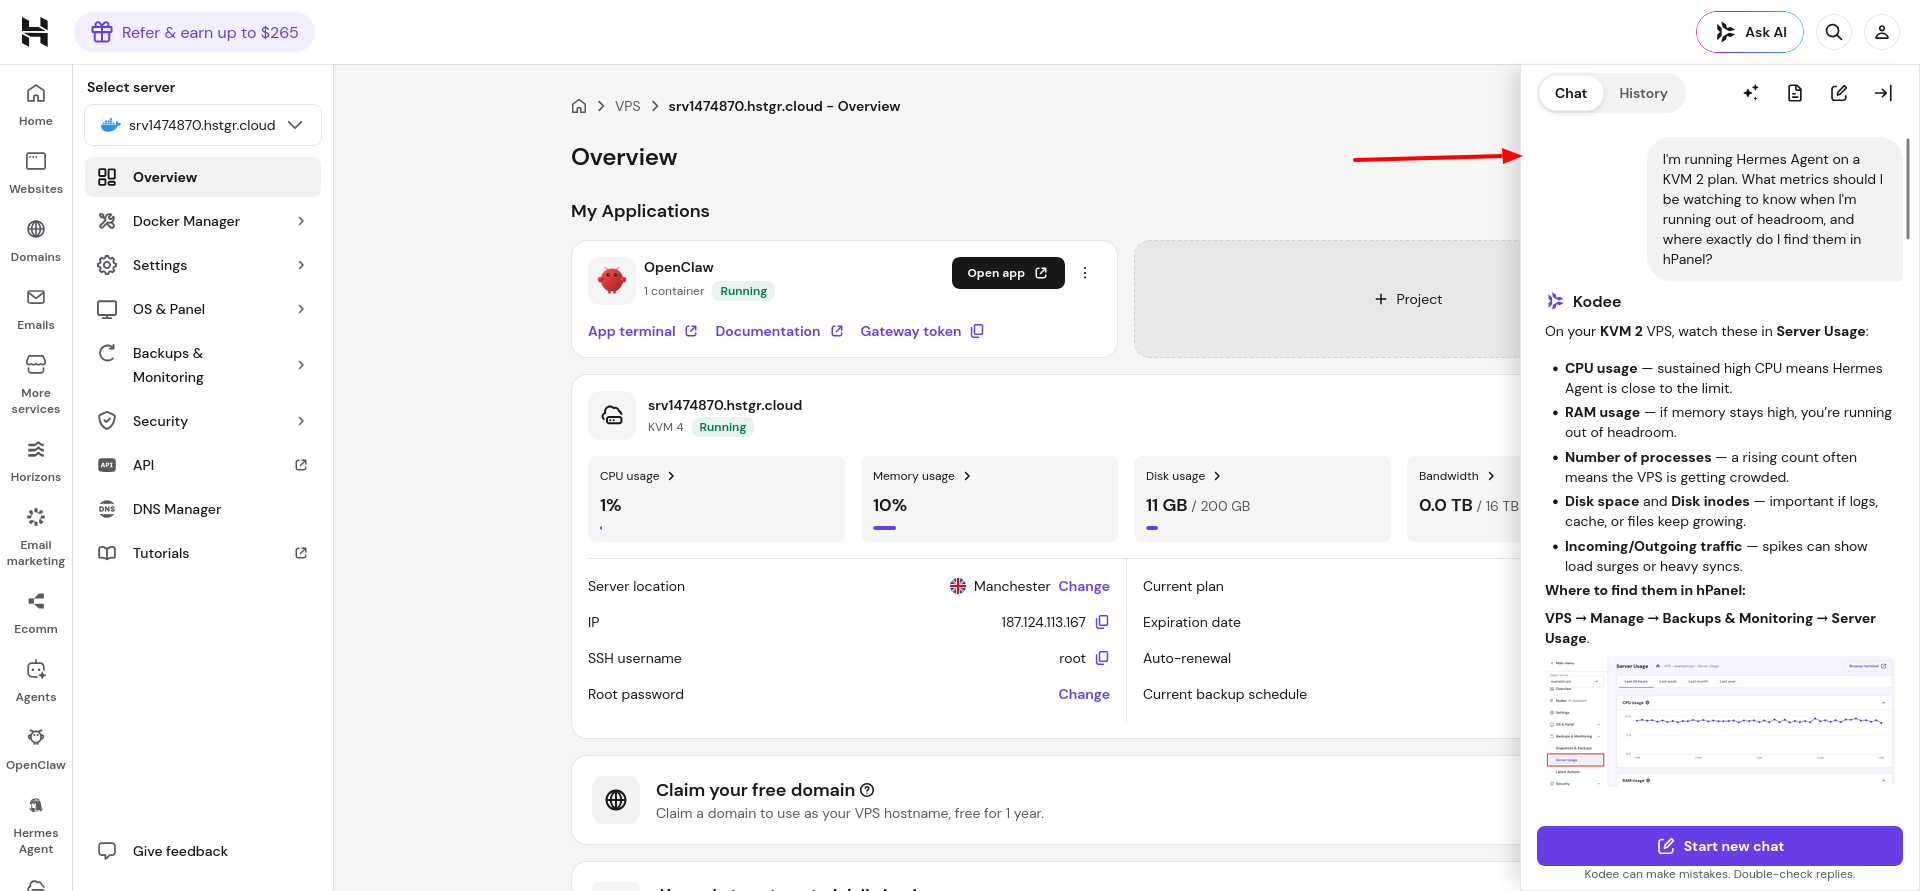Open the Select server dropdown
This screenshot has width=1920, height=891.
203,125
